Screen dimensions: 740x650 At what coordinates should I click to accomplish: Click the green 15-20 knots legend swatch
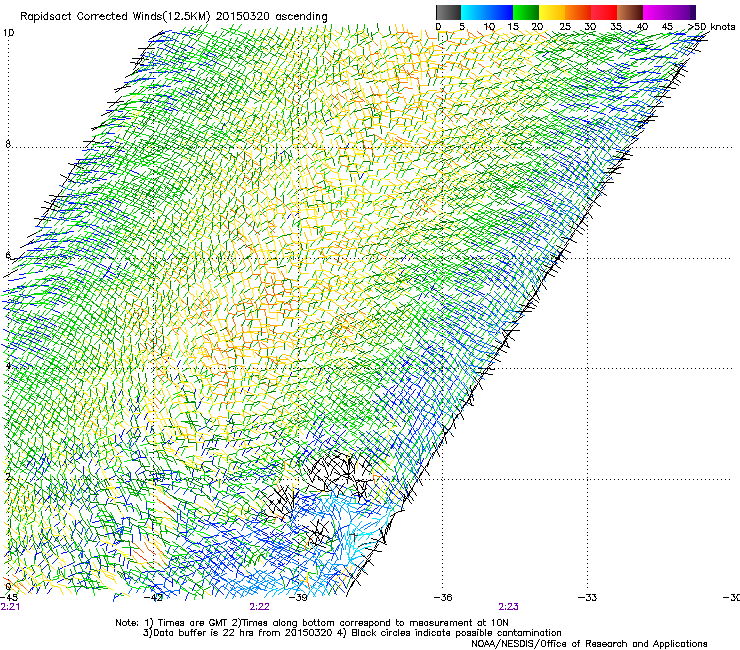[526, 12]
